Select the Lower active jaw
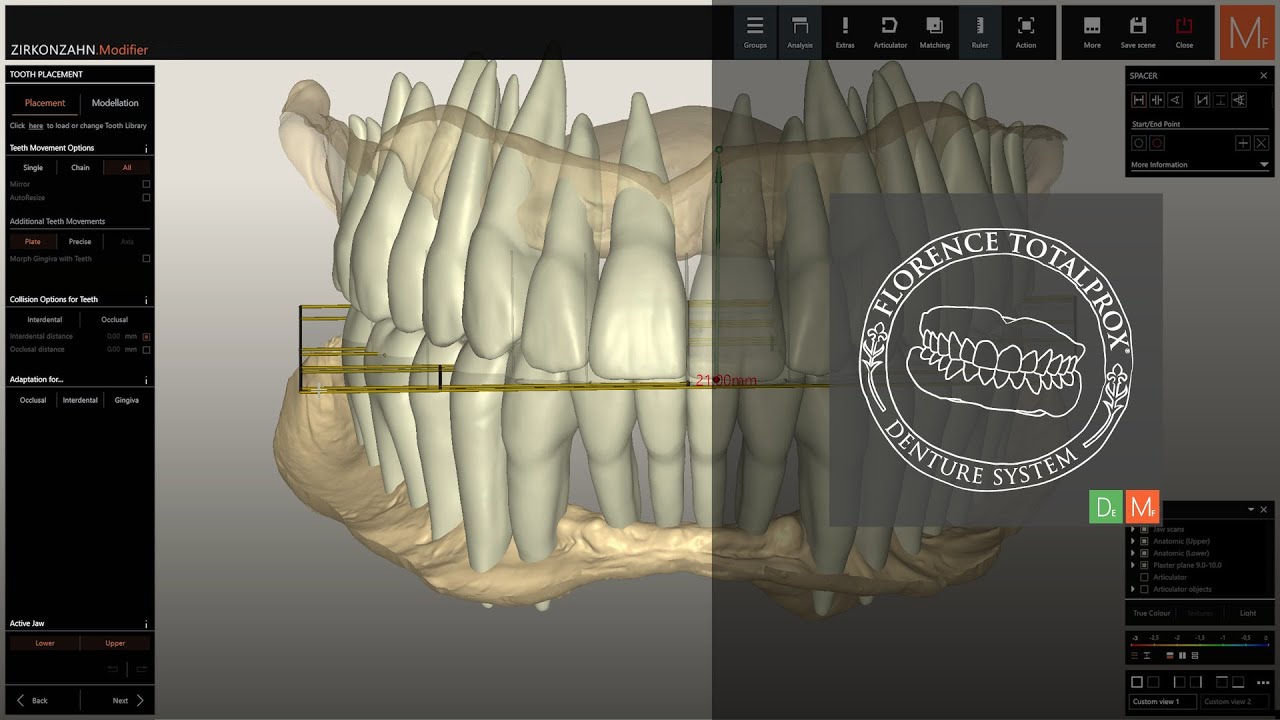This screenshot has width=1280, height=720. coord(45,643)
